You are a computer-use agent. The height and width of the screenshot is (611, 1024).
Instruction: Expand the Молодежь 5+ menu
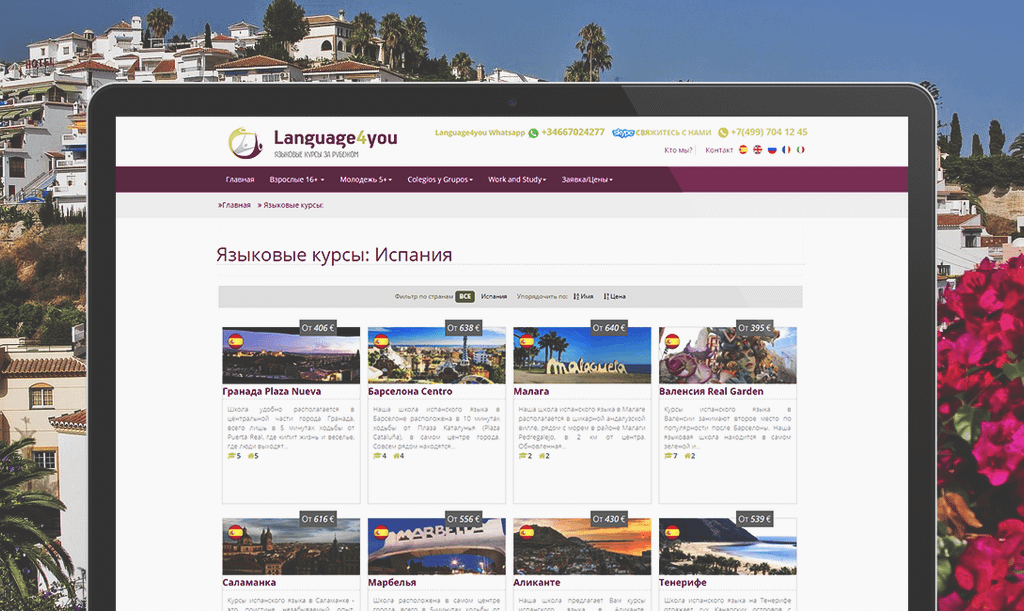pos(366,180)
